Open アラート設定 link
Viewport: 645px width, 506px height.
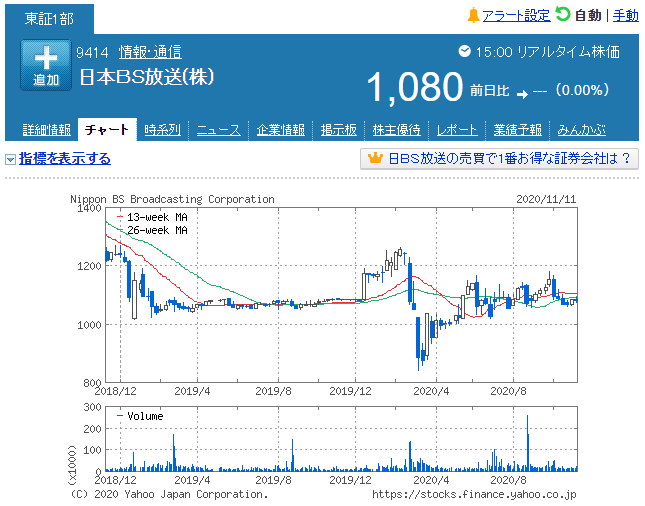(516, 16)
